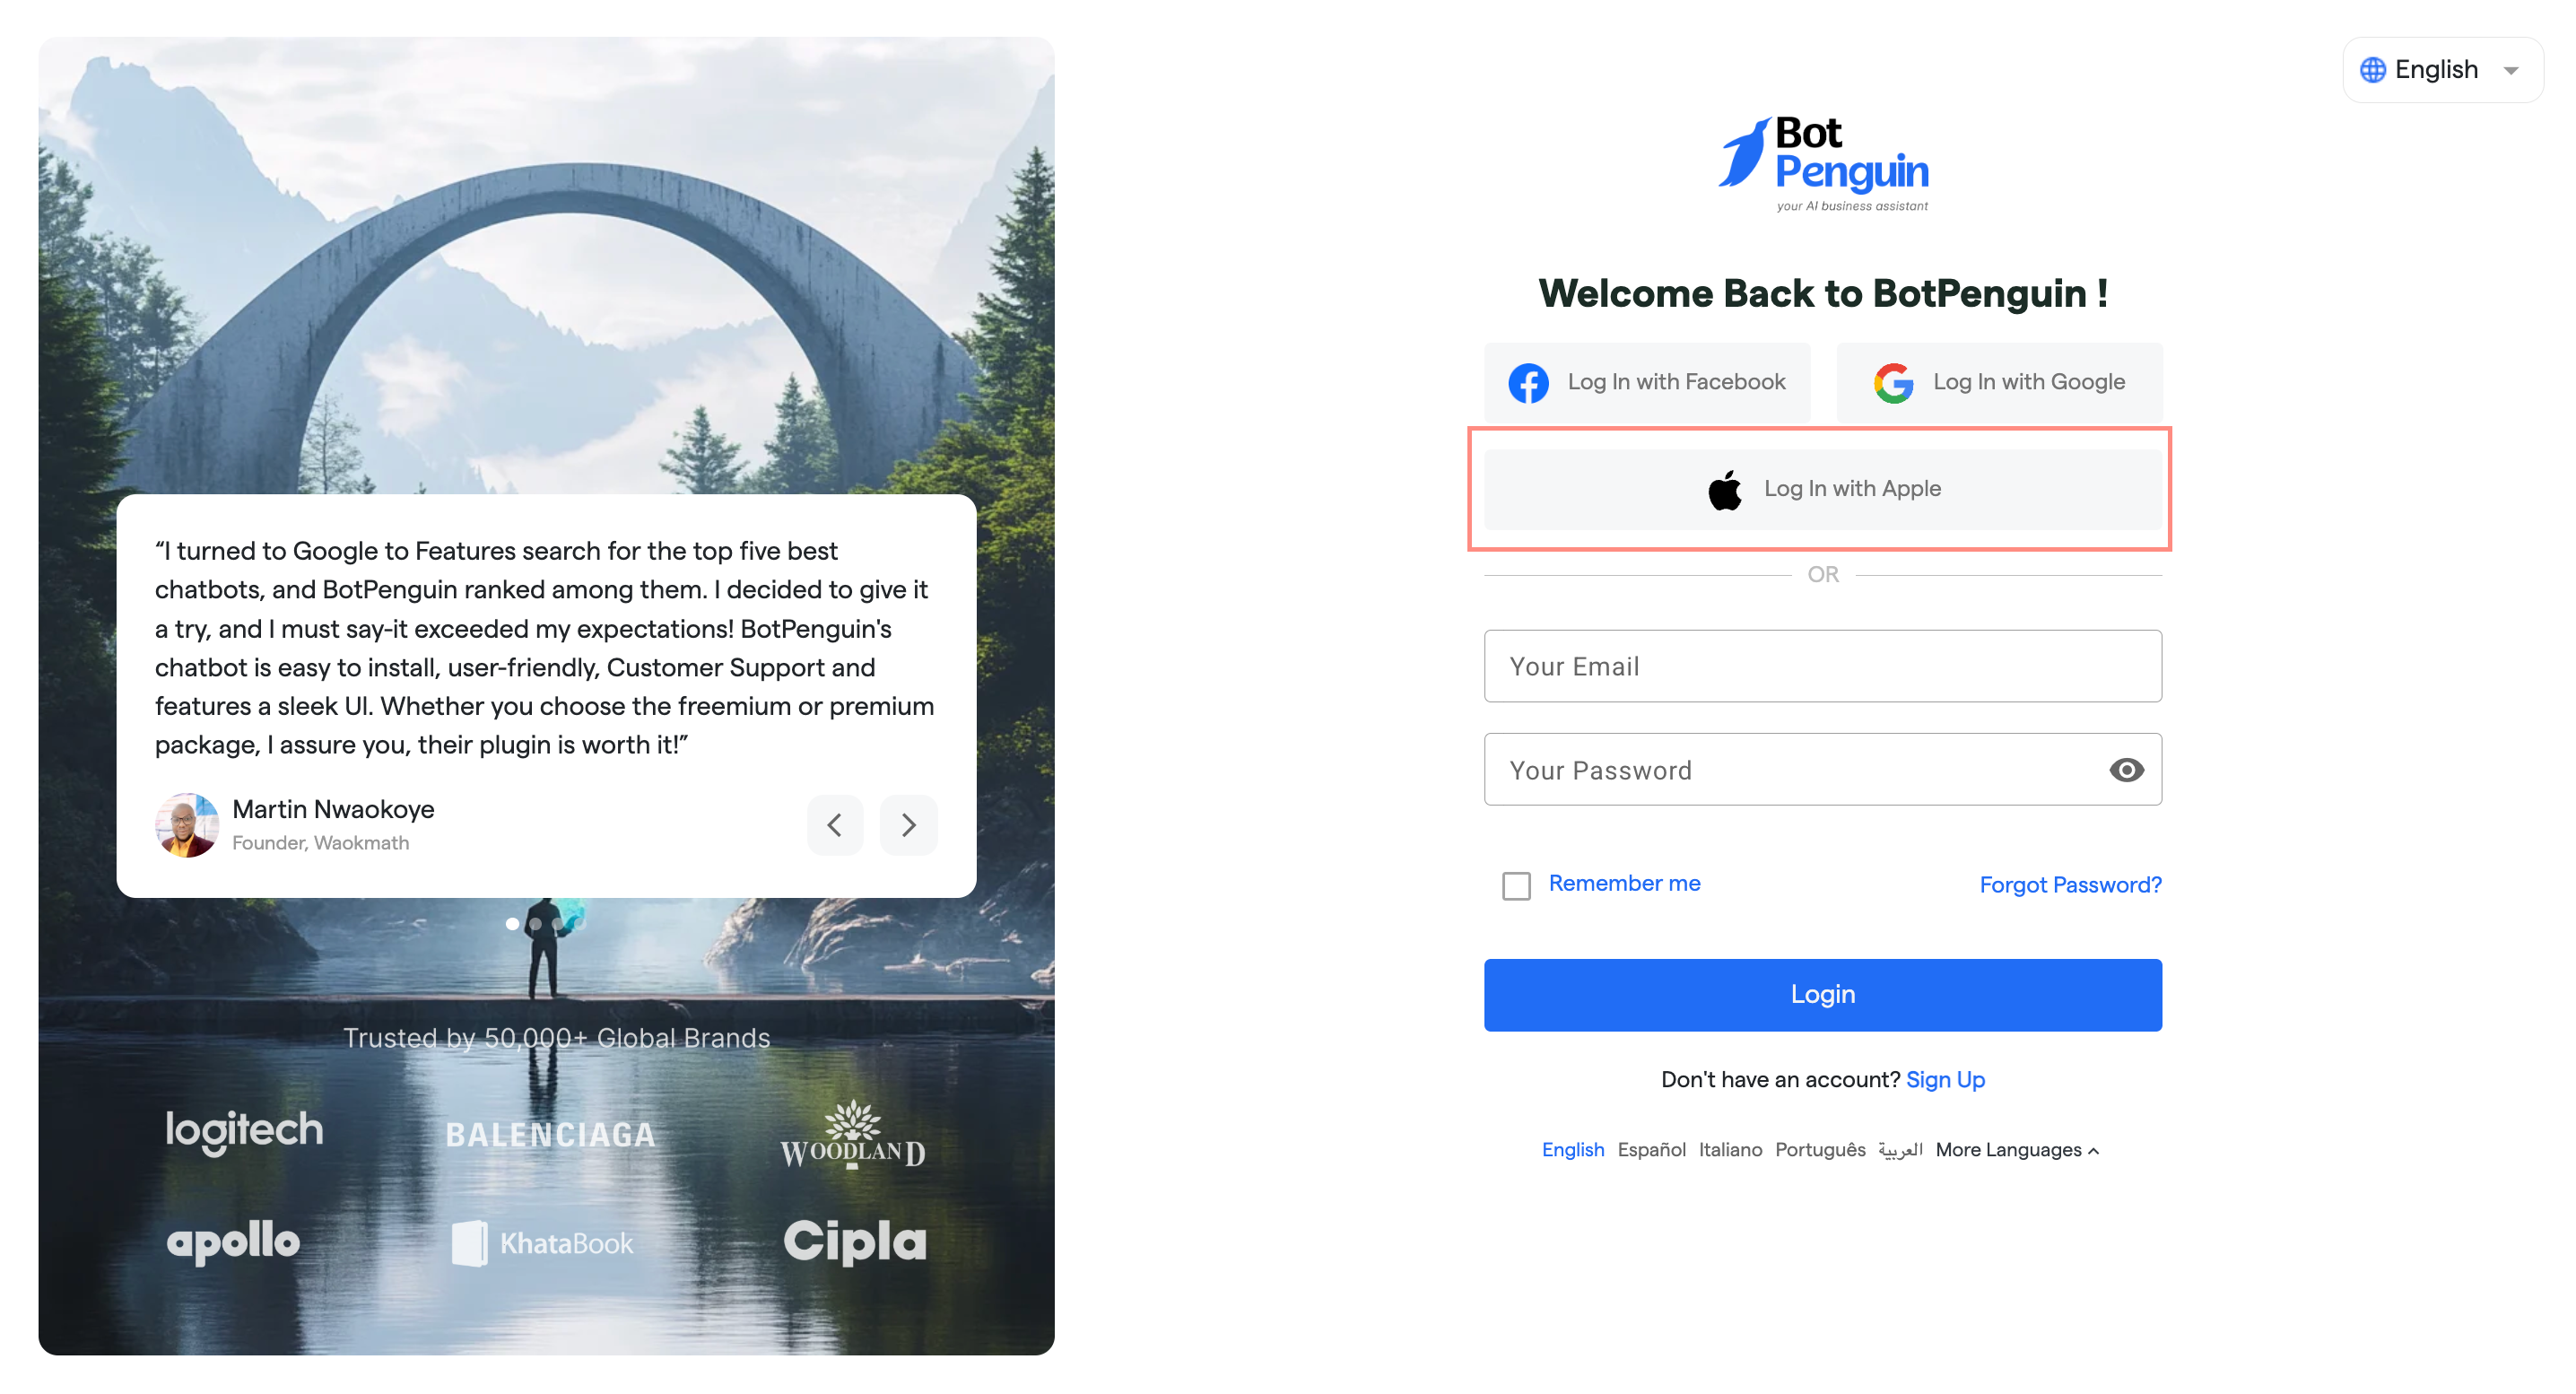Click the Google logo icon
The image size is (2576, 1394).
click(x=1893, y=383)
